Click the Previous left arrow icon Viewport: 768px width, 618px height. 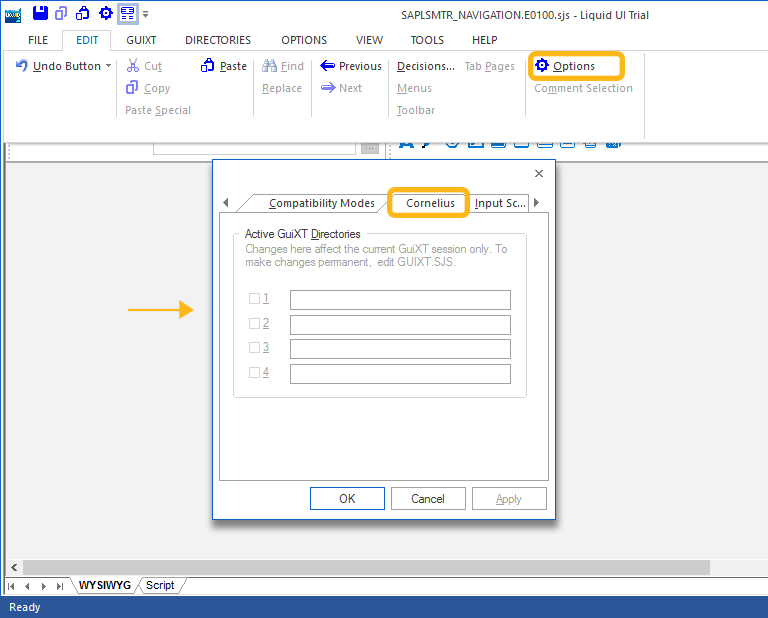[327, 66]
